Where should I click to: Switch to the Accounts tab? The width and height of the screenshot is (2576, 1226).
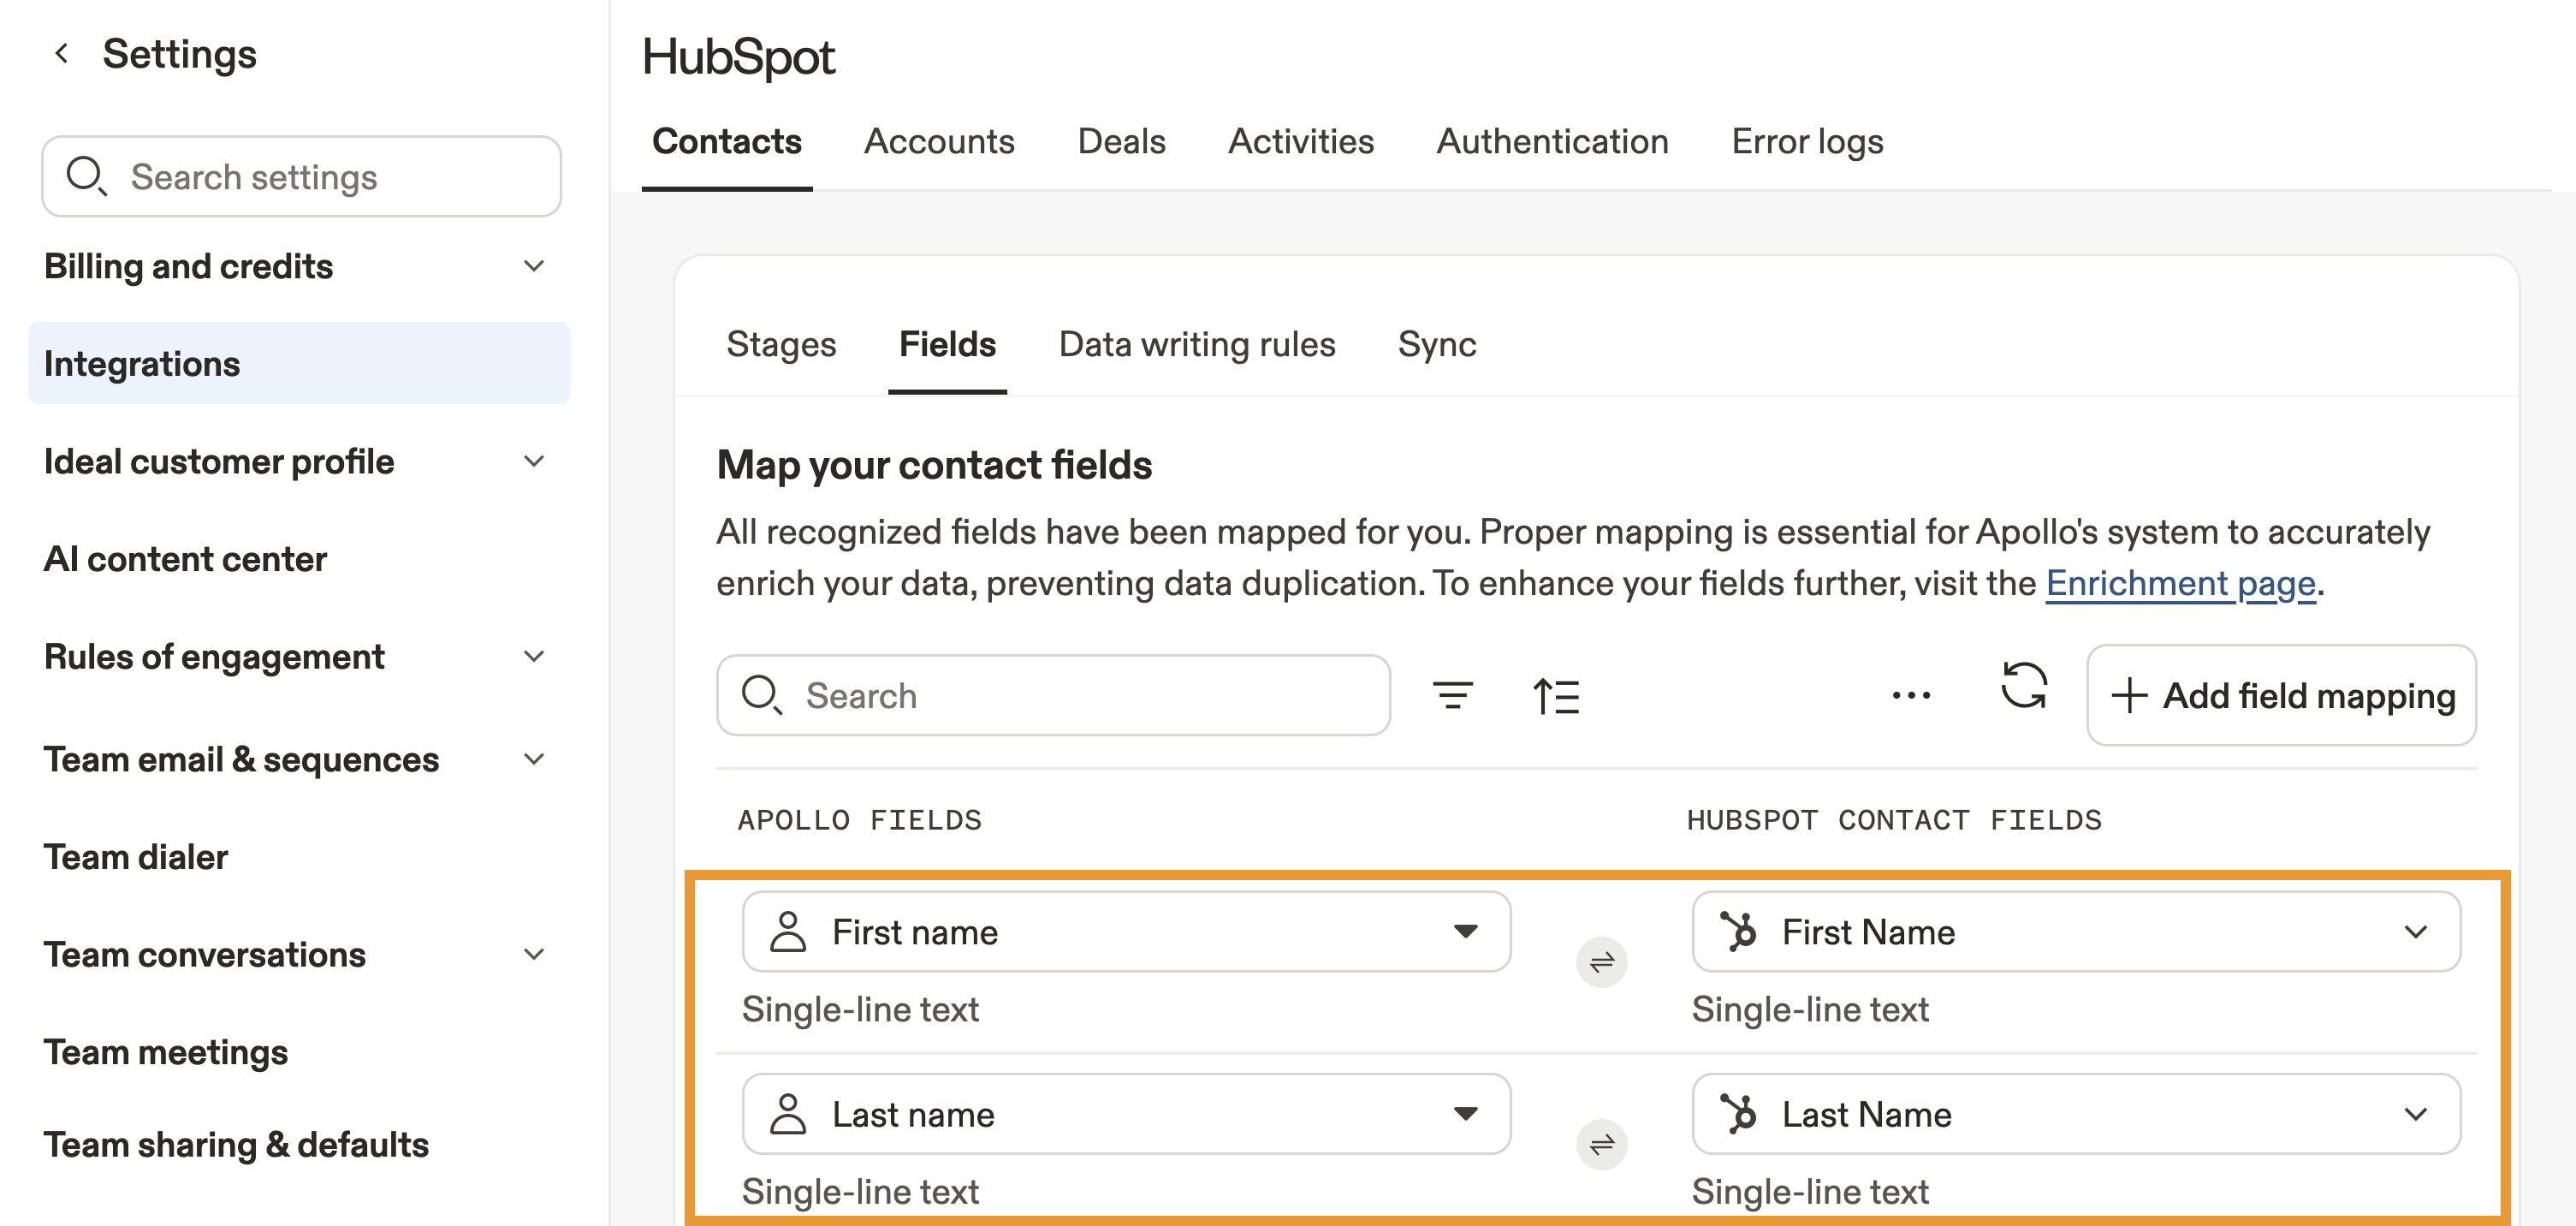click(x=939, y=142)
